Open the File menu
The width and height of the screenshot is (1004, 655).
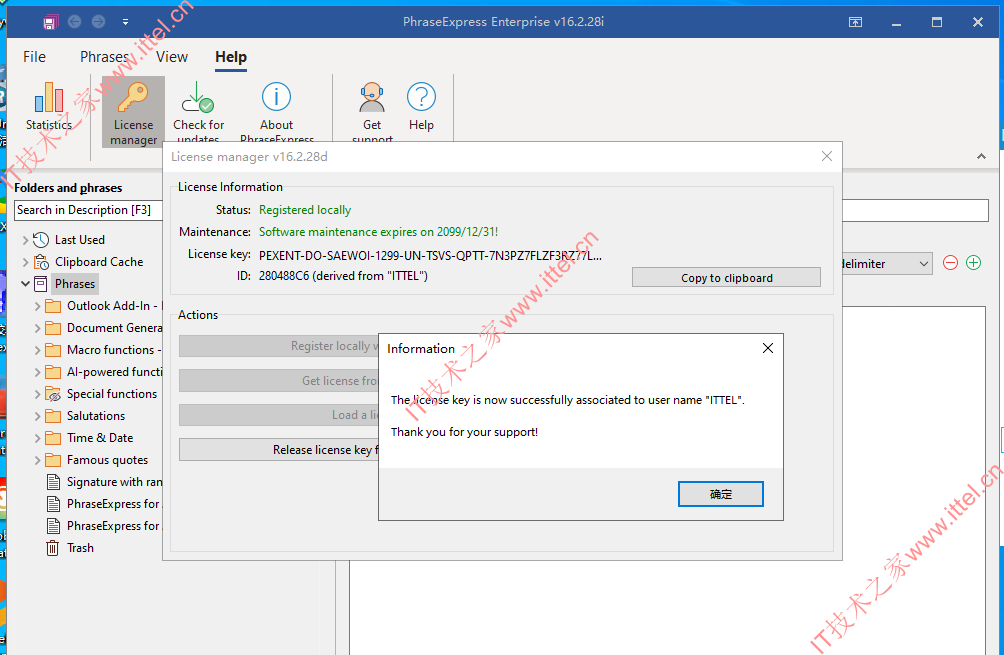click(x=35, y=57)
